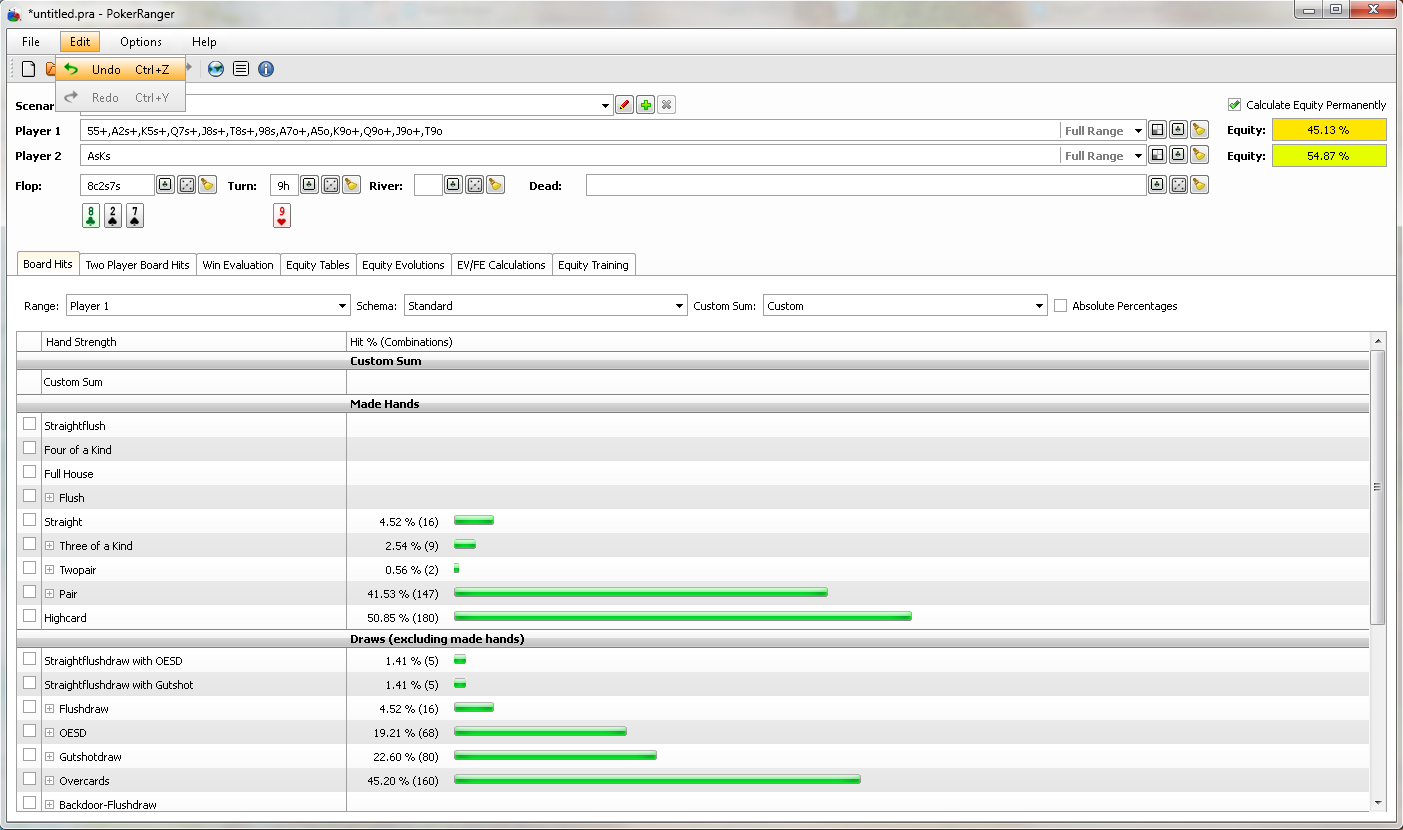
Task: Expand the Pair row
Action: point(50,594)
